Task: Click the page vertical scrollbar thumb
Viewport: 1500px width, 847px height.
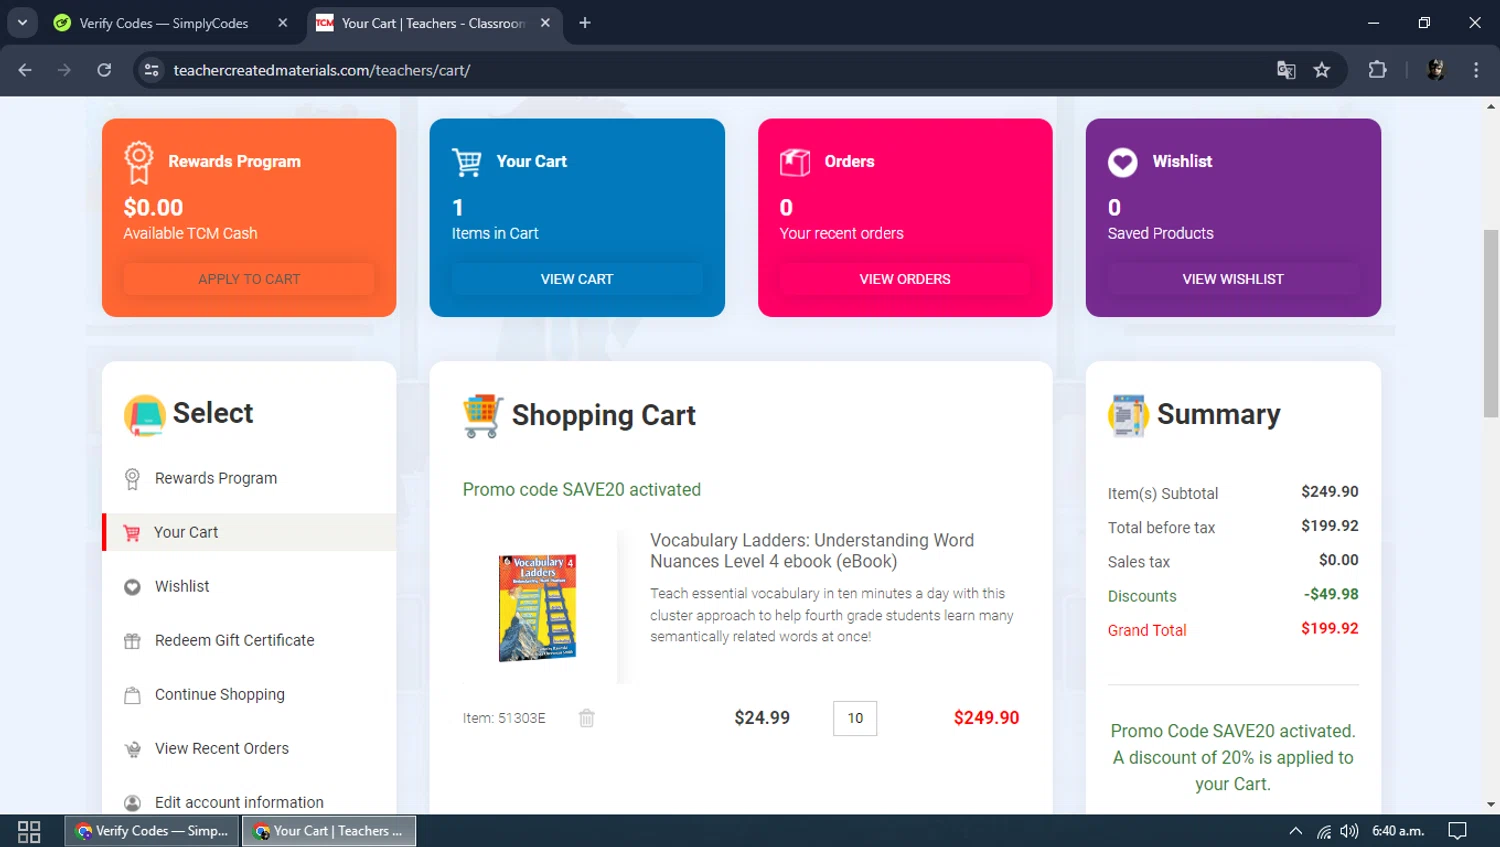Action: [x=1491, y=323]
